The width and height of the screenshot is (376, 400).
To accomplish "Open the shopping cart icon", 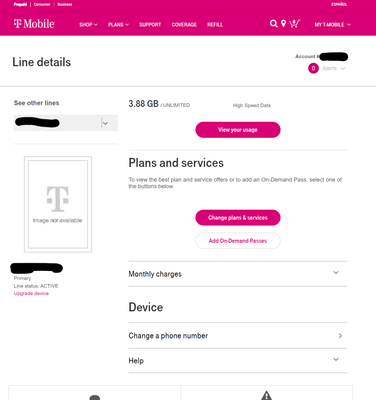I will 294,24.
